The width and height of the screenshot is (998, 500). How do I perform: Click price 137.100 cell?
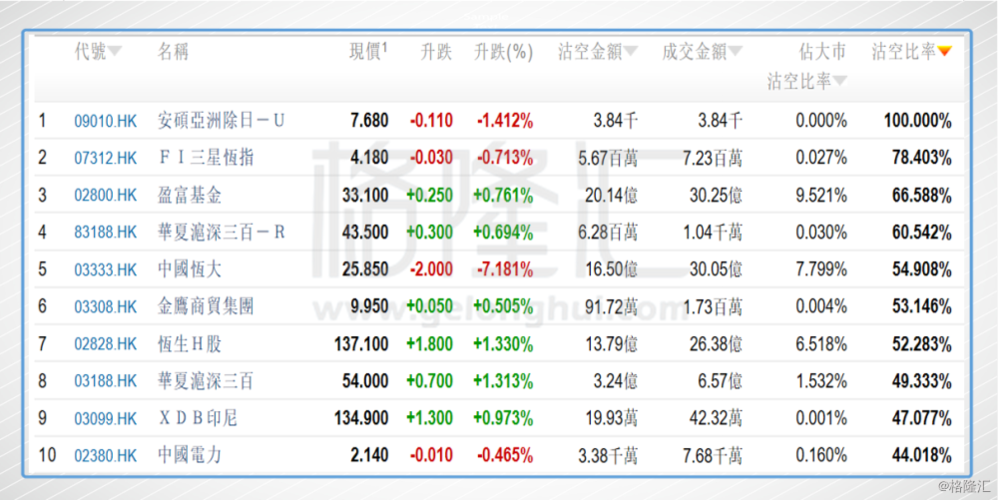361,344
